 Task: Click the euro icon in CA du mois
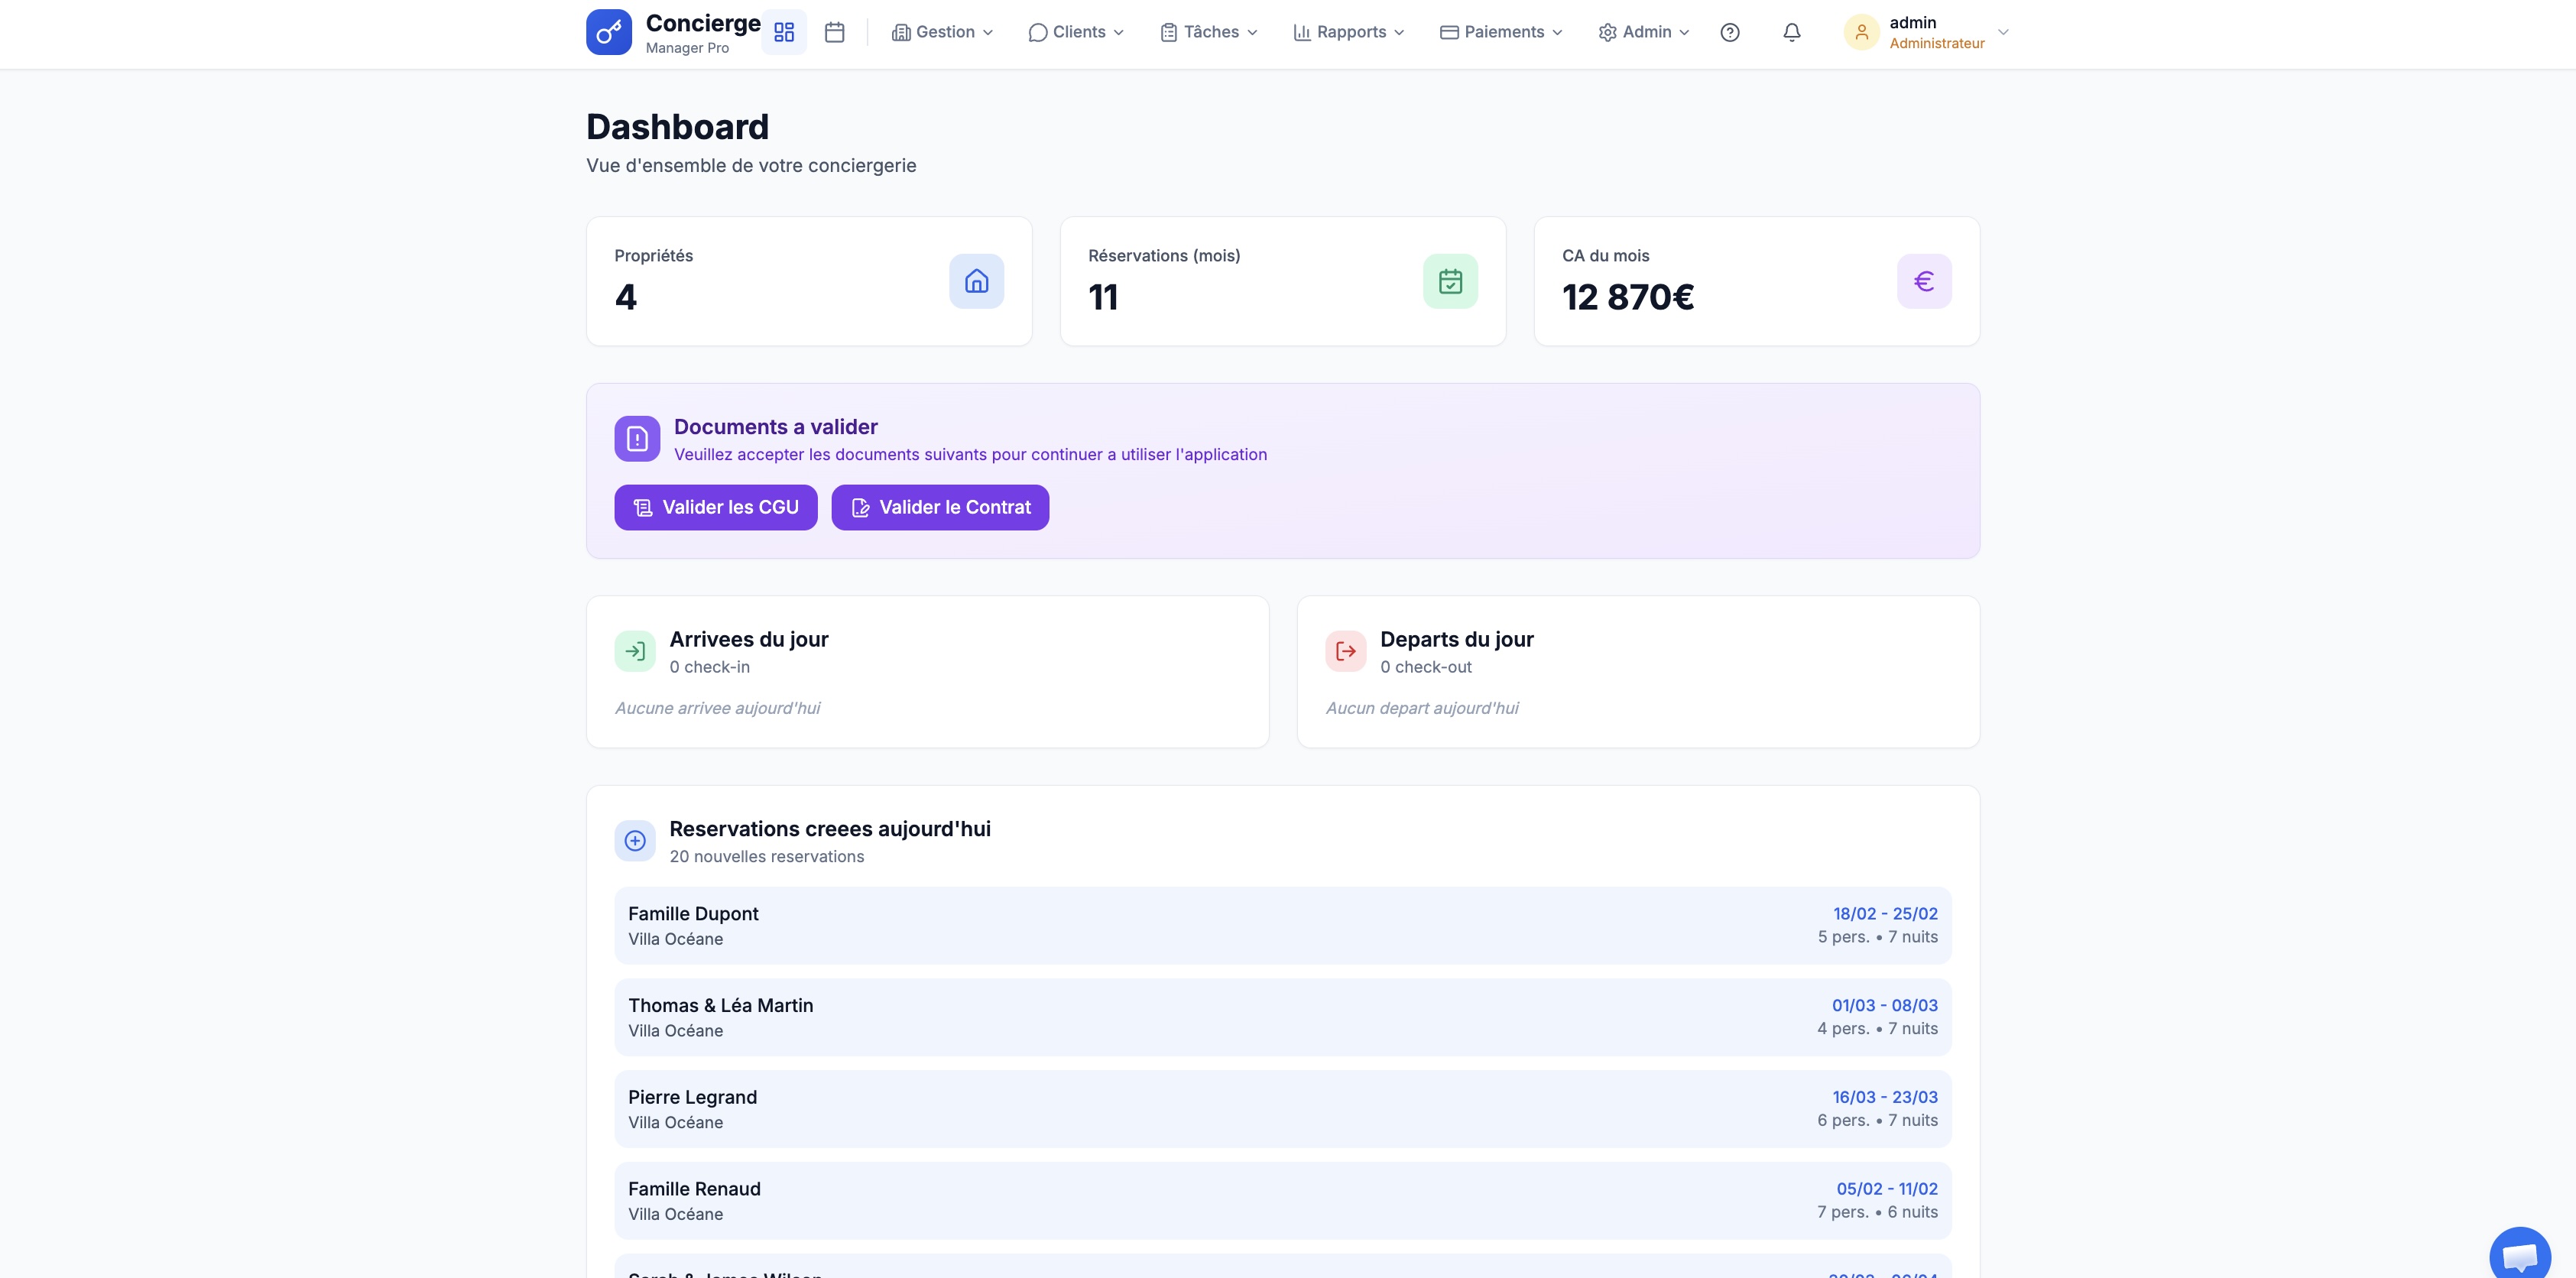1923,281
